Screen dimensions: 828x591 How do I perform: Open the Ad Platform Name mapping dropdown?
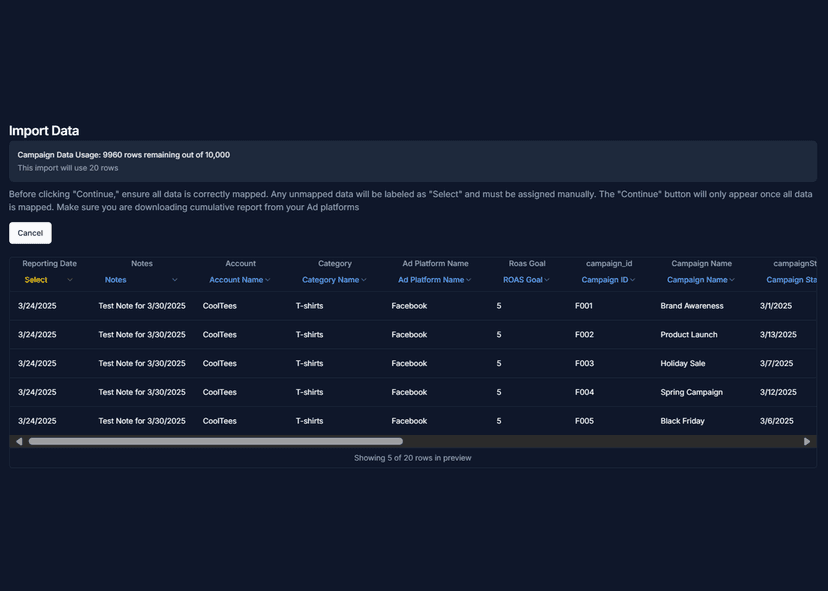[x=435, y=280]
